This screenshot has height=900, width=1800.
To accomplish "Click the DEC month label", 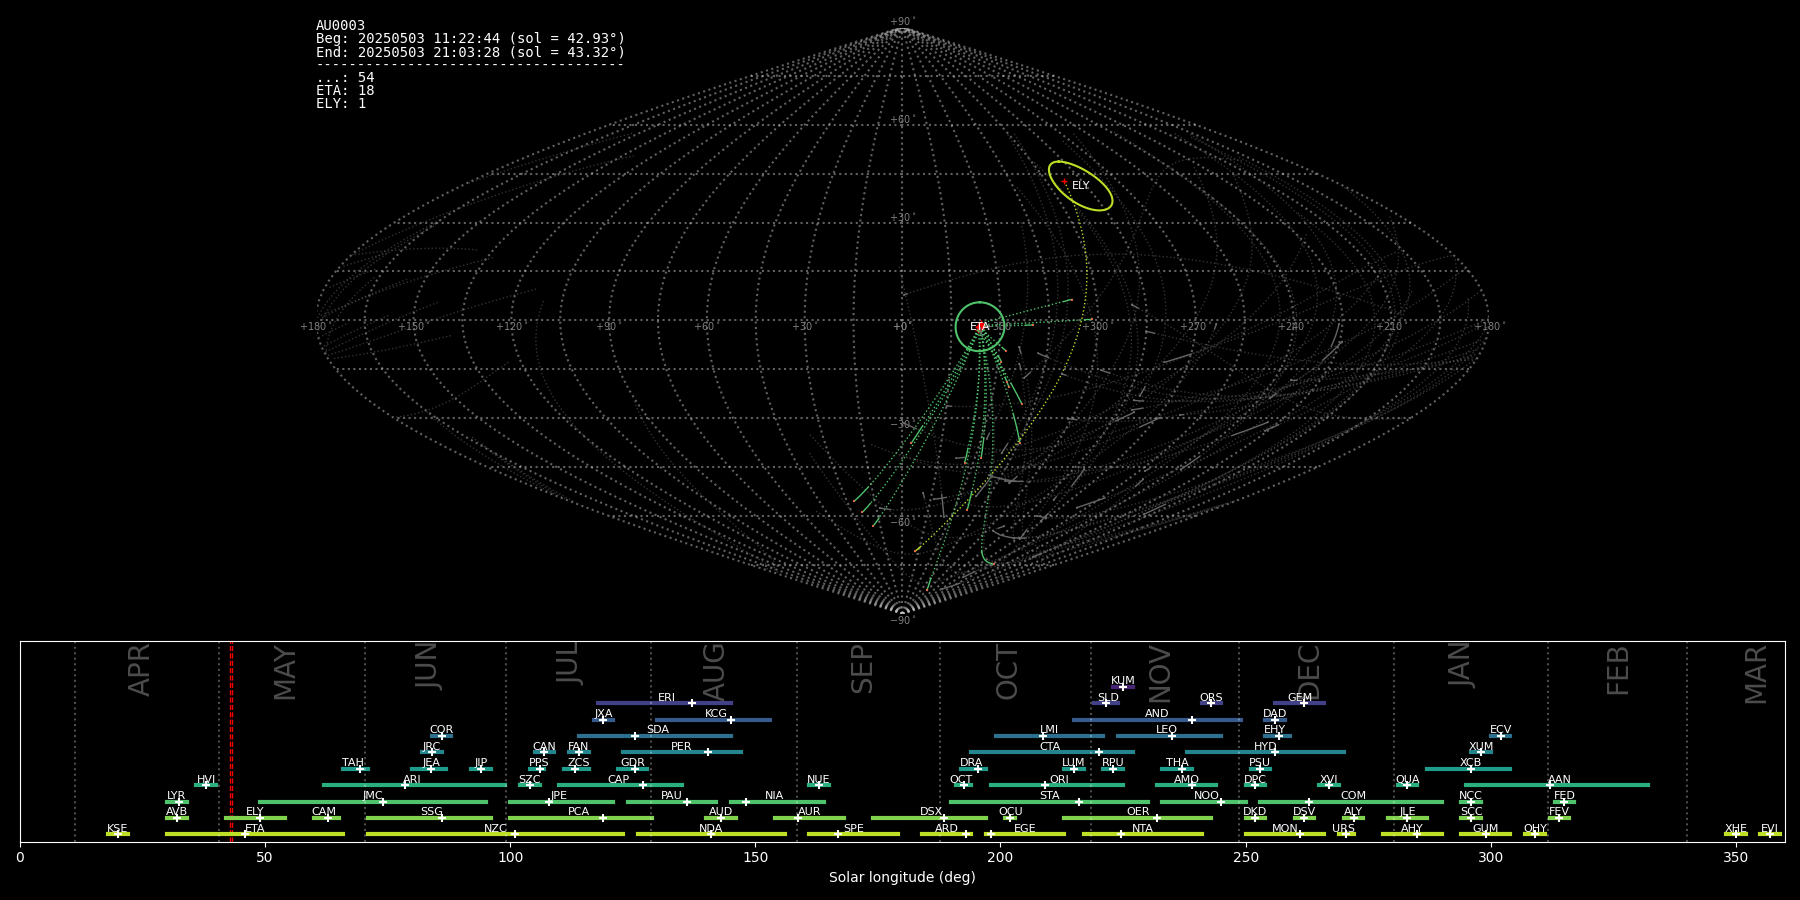I will point(1308,671).
